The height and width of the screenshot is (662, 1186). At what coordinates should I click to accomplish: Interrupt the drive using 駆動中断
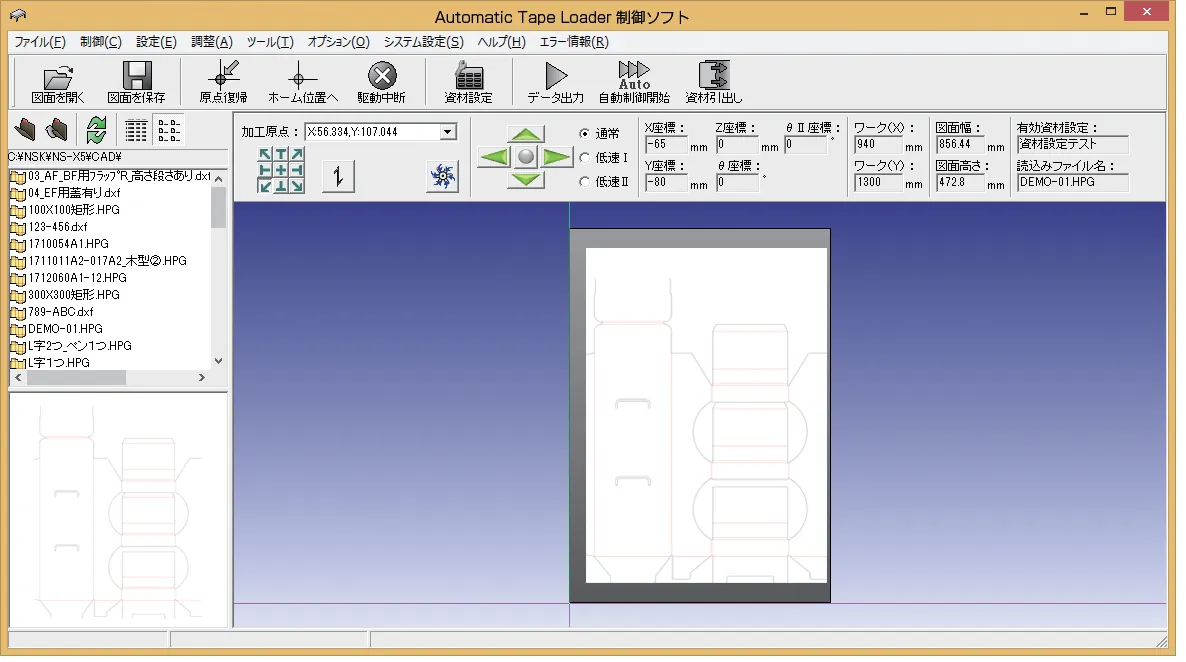click(382, 81)
